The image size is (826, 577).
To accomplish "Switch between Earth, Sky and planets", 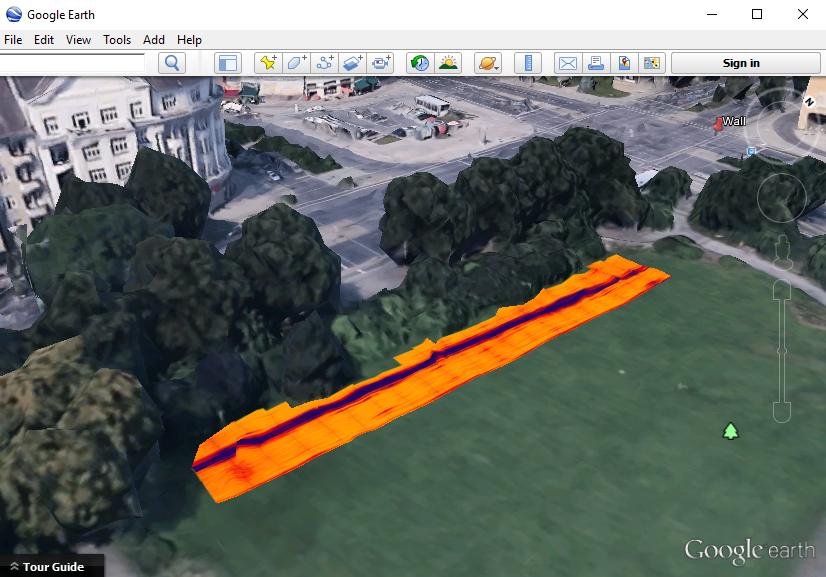I will [488, 62].
